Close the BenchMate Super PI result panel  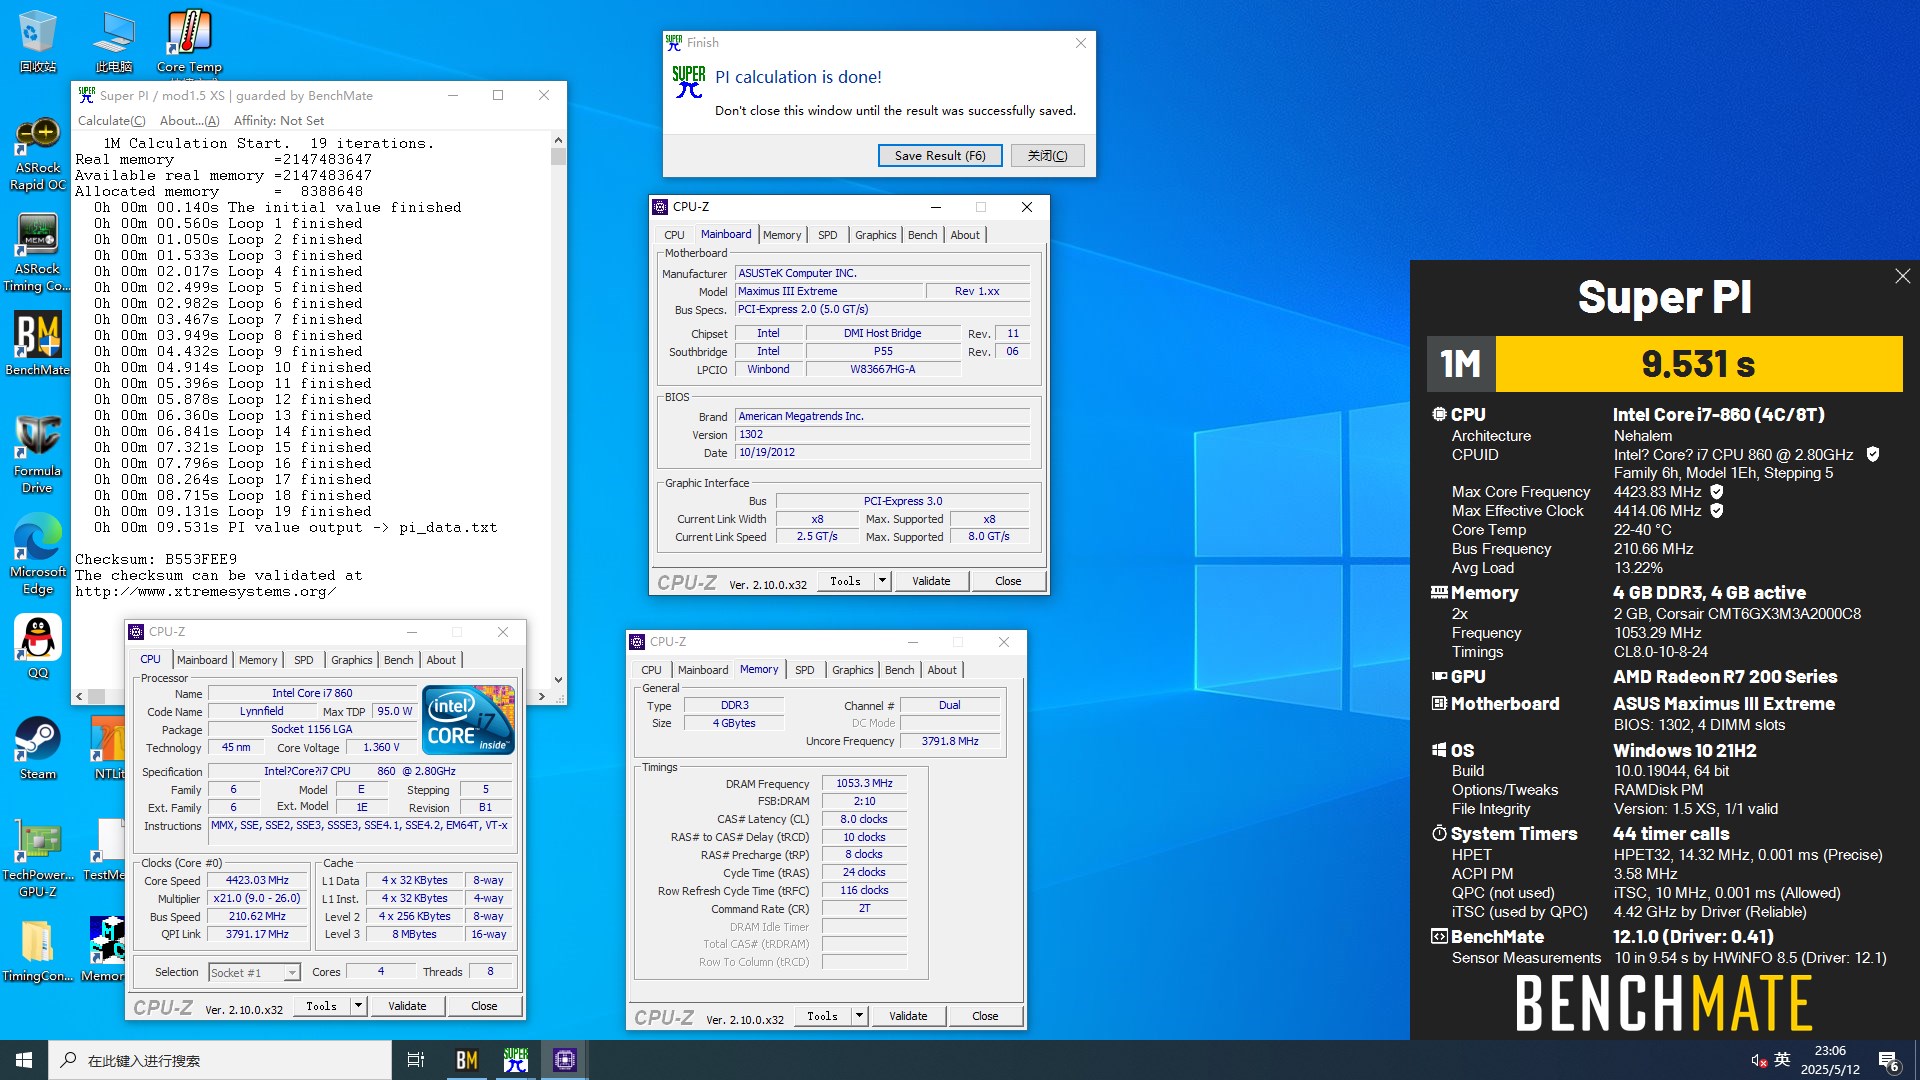(x=1902, y=276)
